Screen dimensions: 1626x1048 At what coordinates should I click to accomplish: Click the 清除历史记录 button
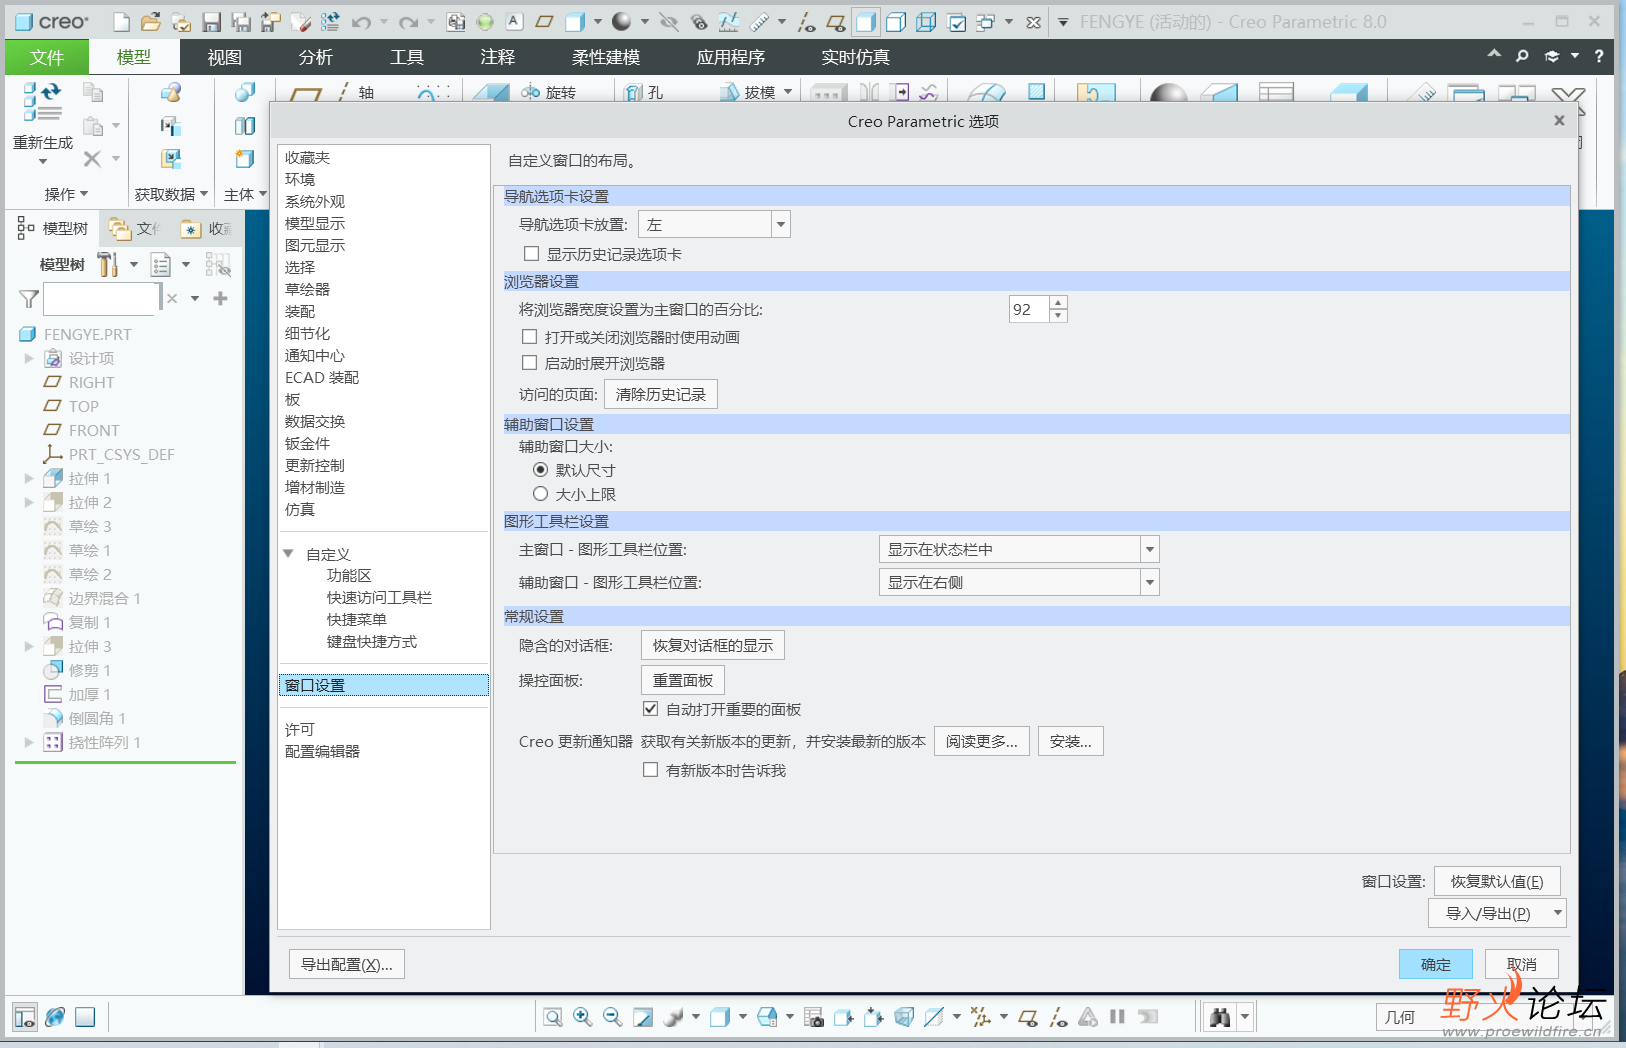[x=661, y=394]
